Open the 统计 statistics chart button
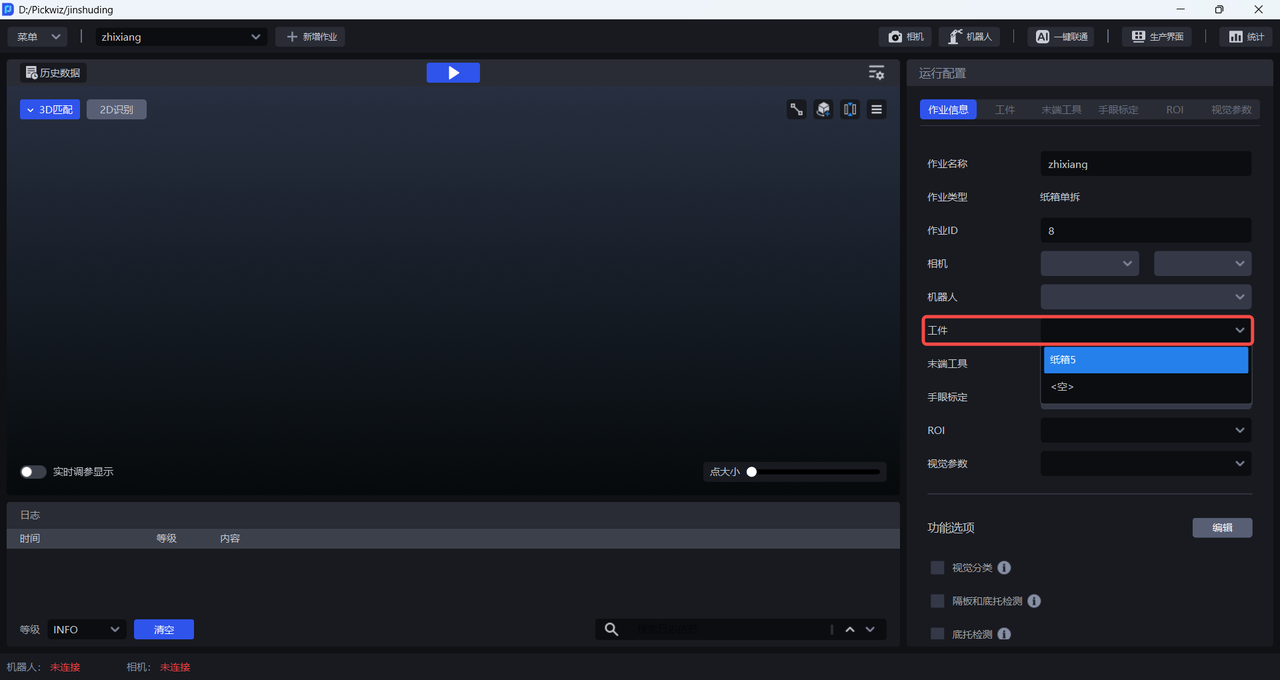The image size is (1280, 680). pyautogui.click(x=1245, y=37)
